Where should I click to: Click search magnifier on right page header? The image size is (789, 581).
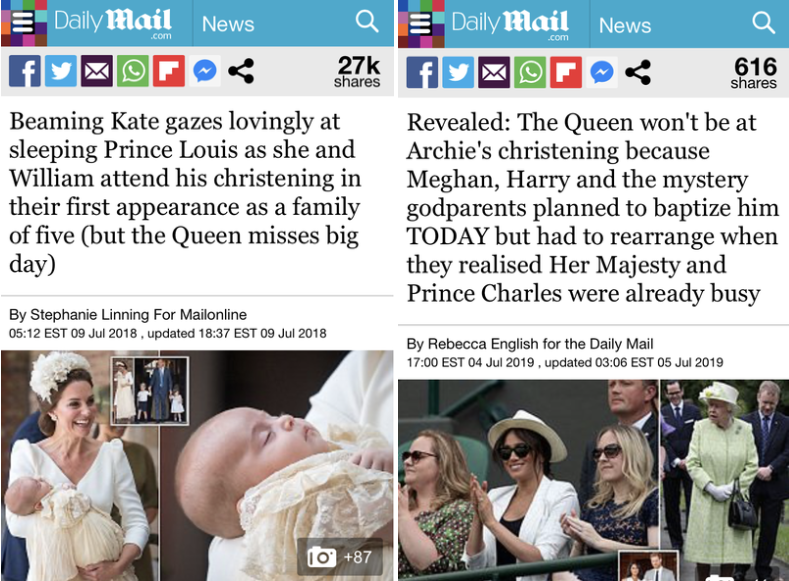[x=763, y=23]
